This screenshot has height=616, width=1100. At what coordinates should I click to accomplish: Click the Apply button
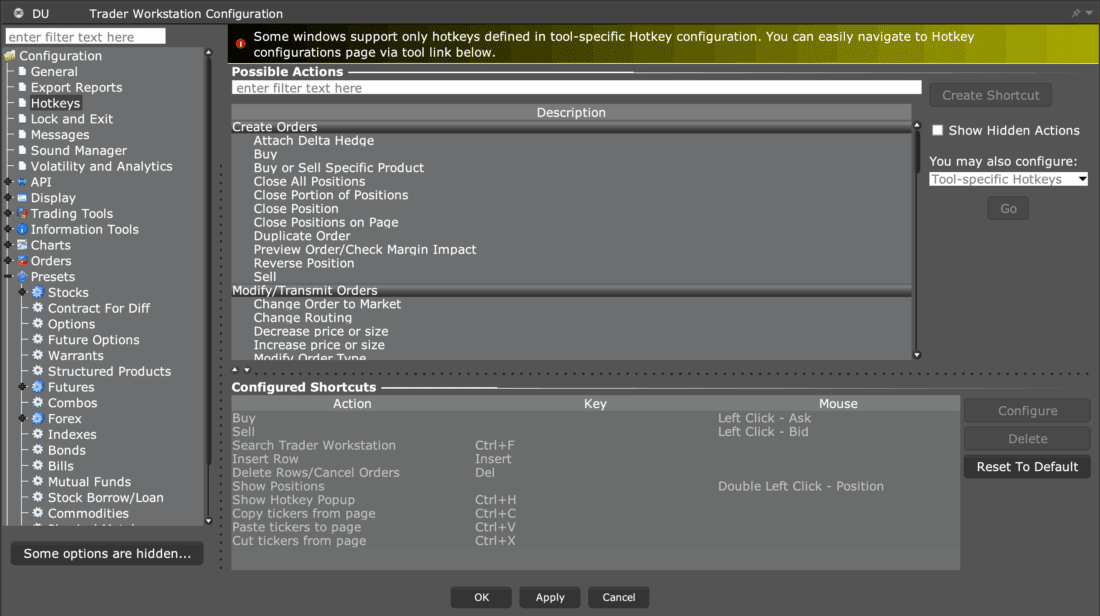click(549, 597)
